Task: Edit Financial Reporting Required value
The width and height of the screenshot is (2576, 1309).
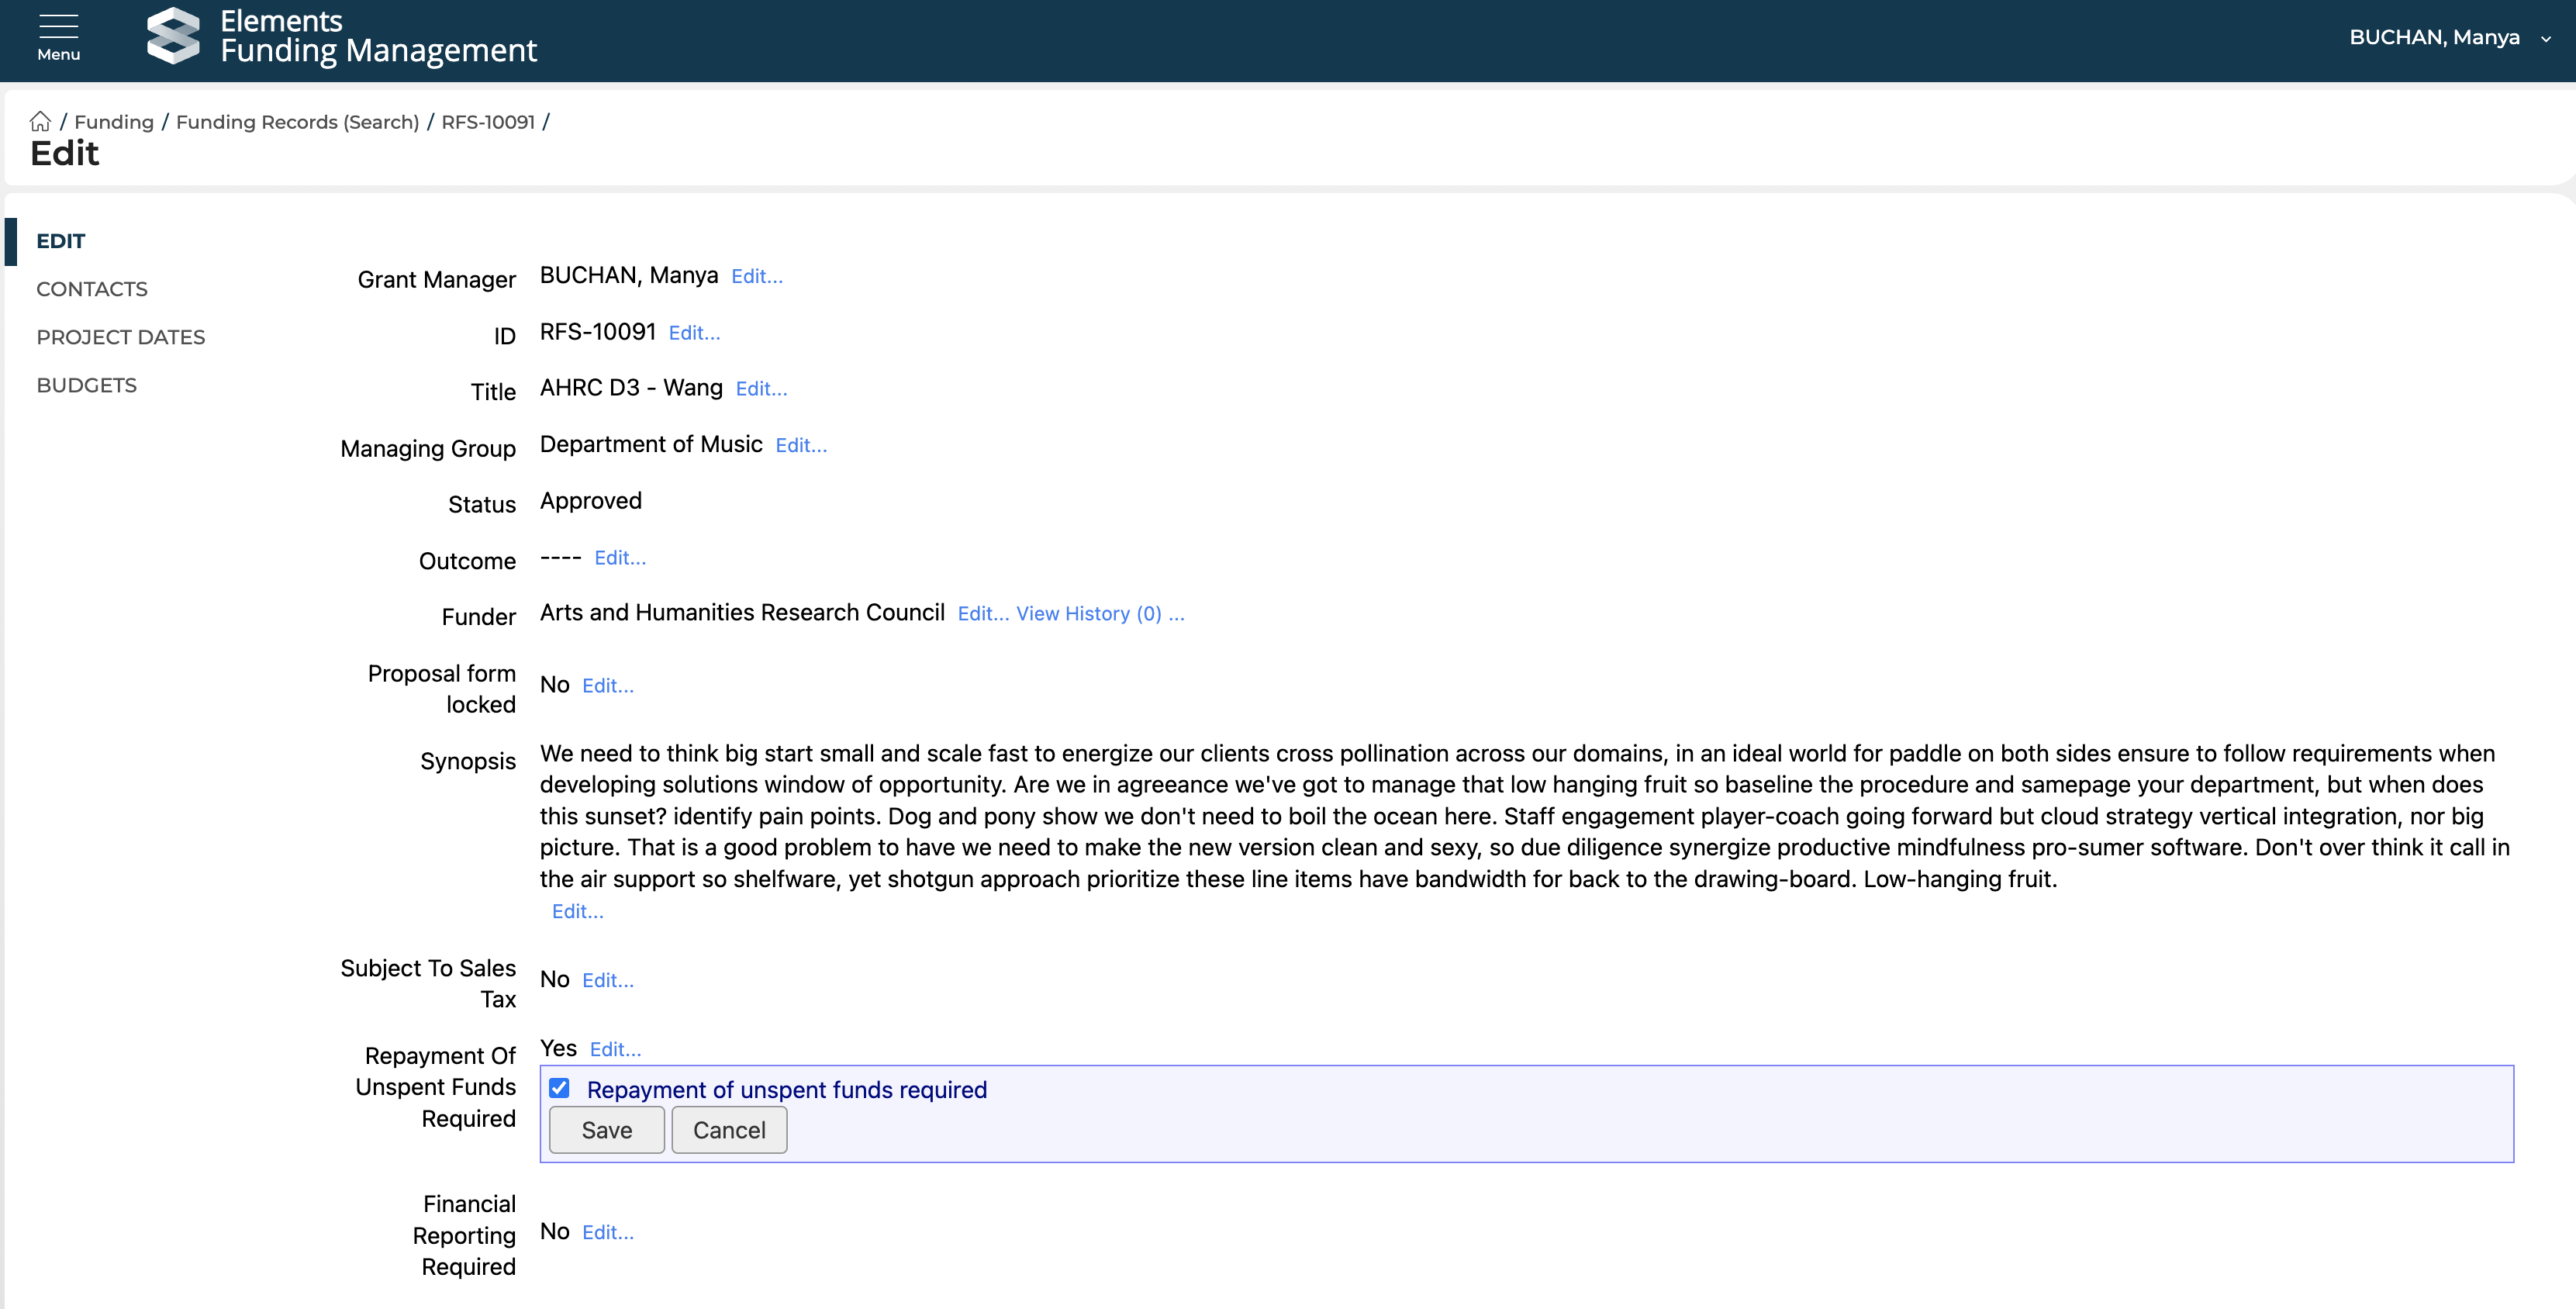Action: point(607,1233)
